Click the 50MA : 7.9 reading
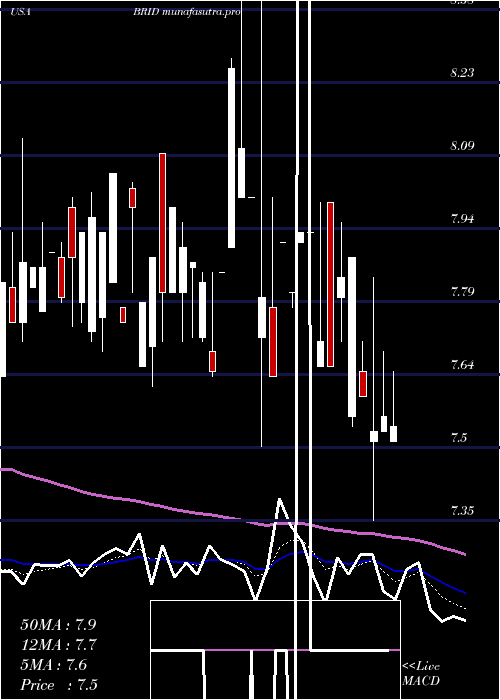The width and height of the screenshot is (500, 700). tap(58, 625)
